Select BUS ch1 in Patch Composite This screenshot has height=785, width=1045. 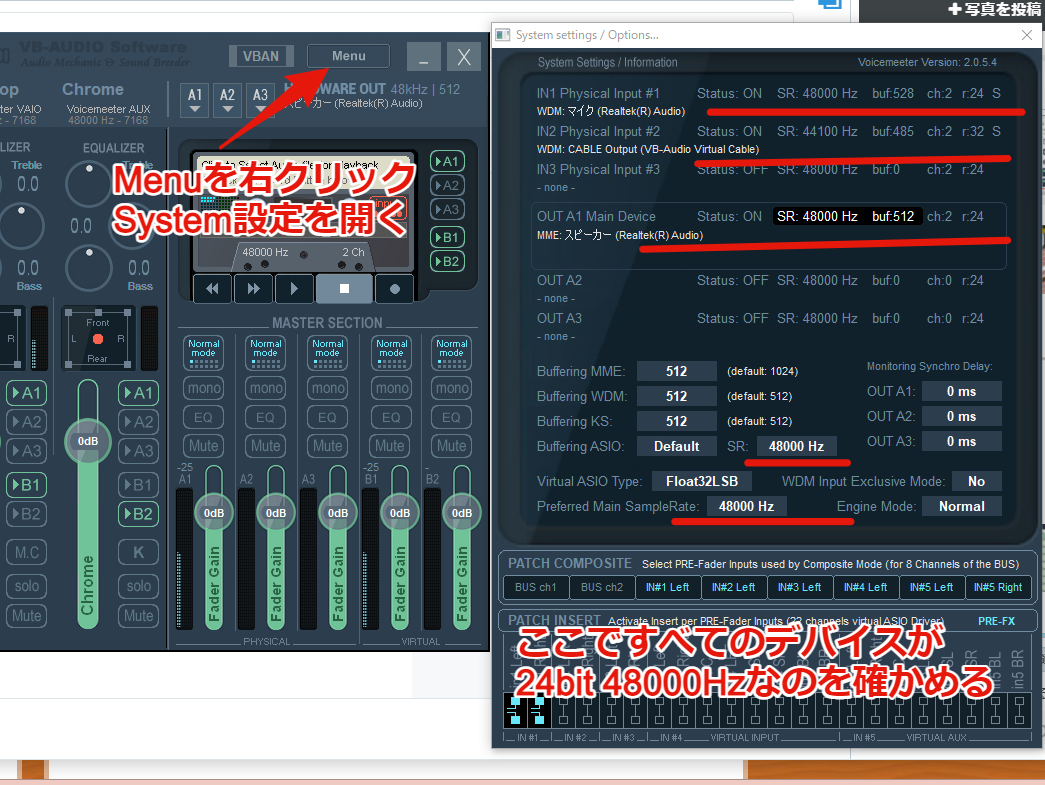click(535, 587)
